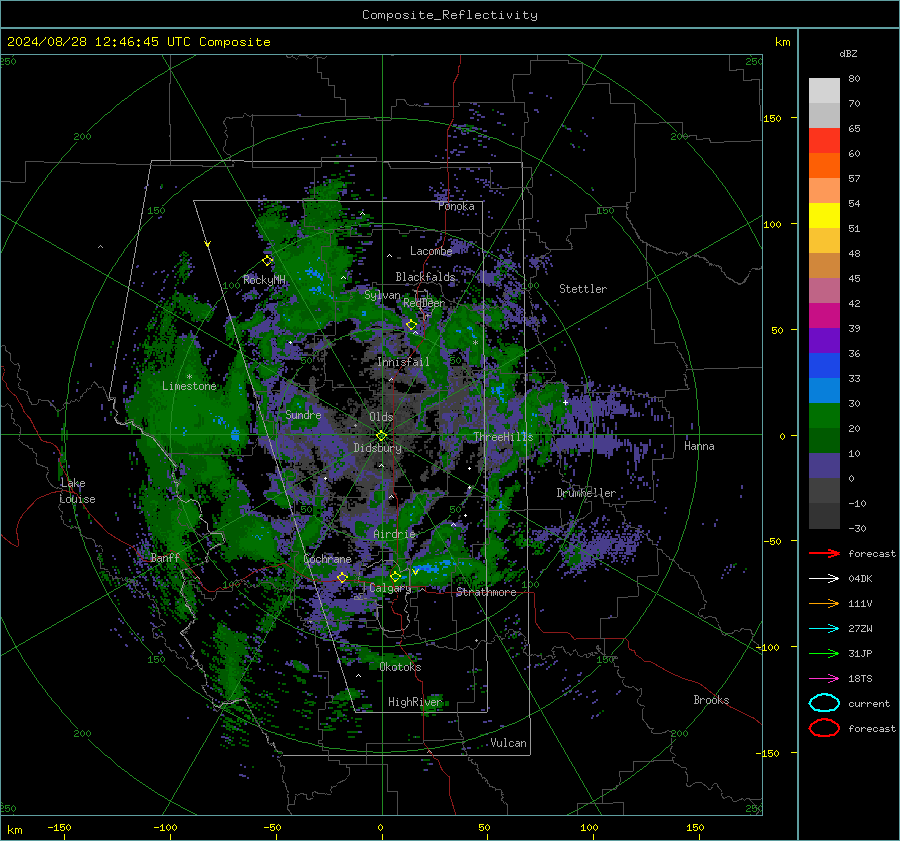Image resolution: width=900 pixels, height=841 pixels.
Task: Click the Brooks city label
Action: point(711,700)
